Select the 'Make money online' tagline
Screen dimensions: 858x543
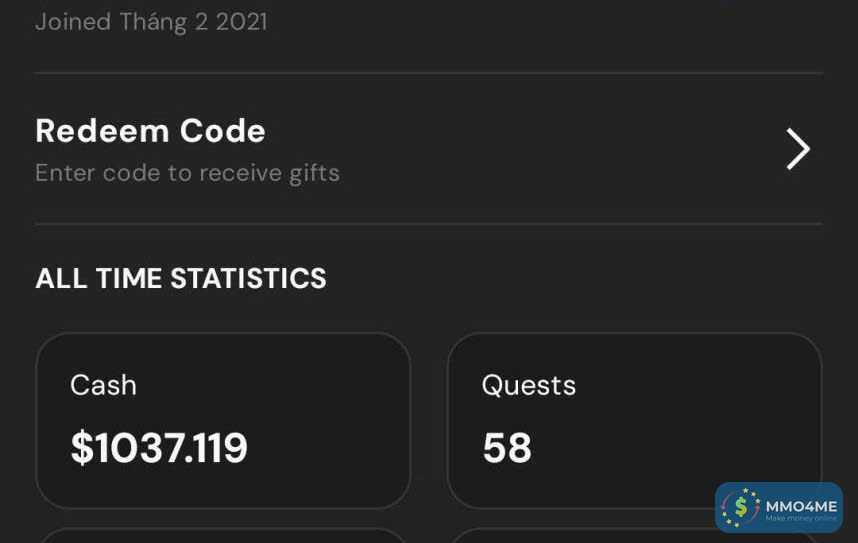(800, 519)
